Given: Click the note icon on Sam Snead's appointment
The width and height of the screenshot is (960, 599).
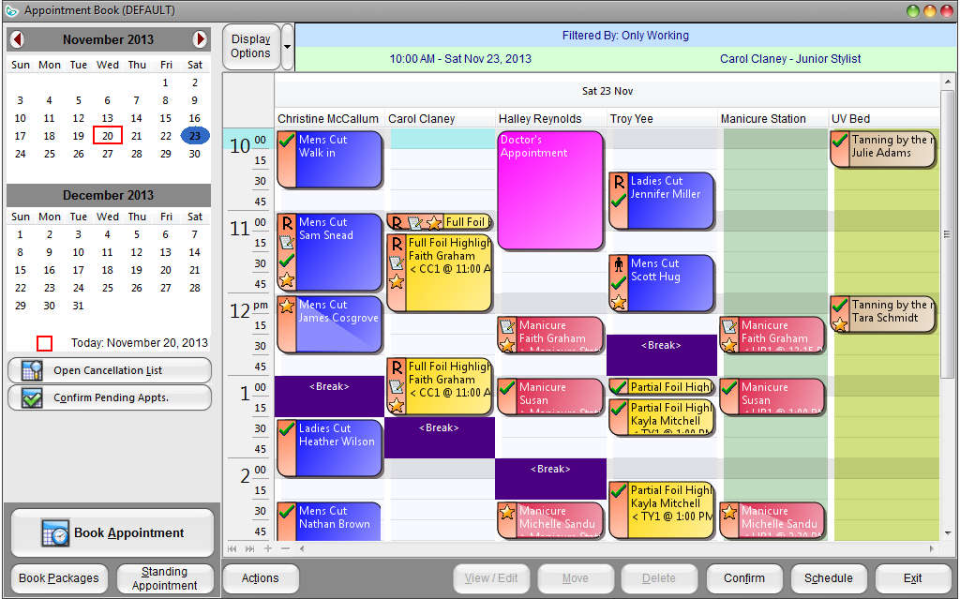Looking at the screenshot, I should 287,243.
